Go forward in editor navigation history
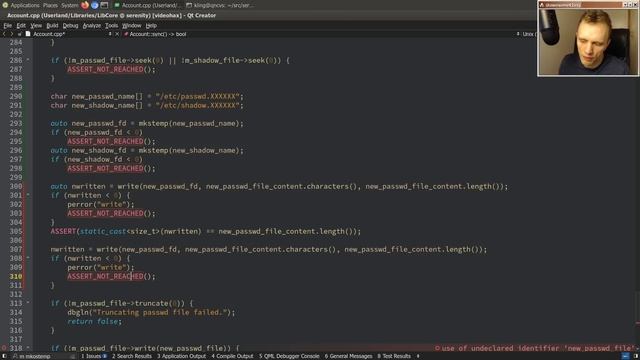This screenshot has width=640, height=360. tap(11, 34)
